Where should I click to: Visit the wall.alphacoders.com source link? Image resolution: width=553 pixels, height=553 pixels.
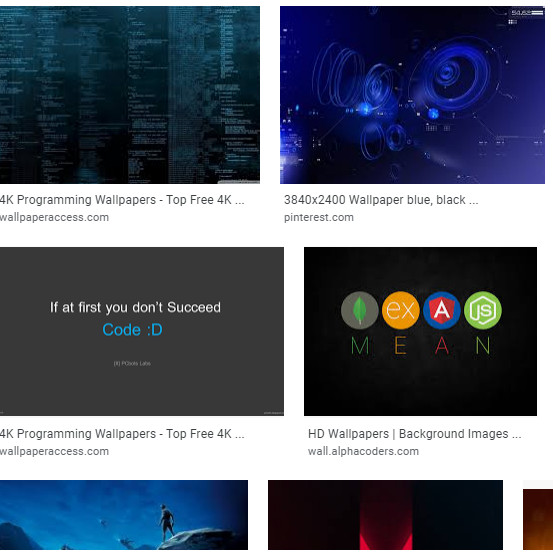pos(363,451)
